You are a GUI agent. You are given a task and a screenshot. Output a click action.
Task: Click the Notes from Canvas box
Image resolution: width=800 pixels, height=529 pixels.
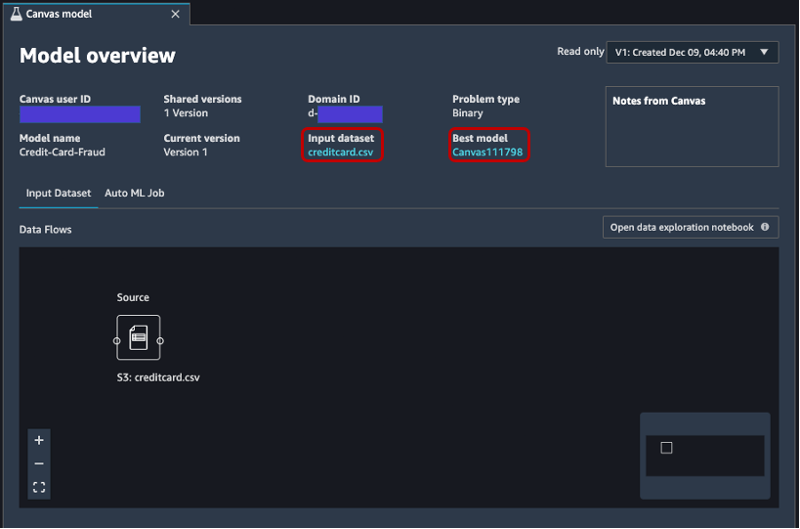(x=692, y=127)
